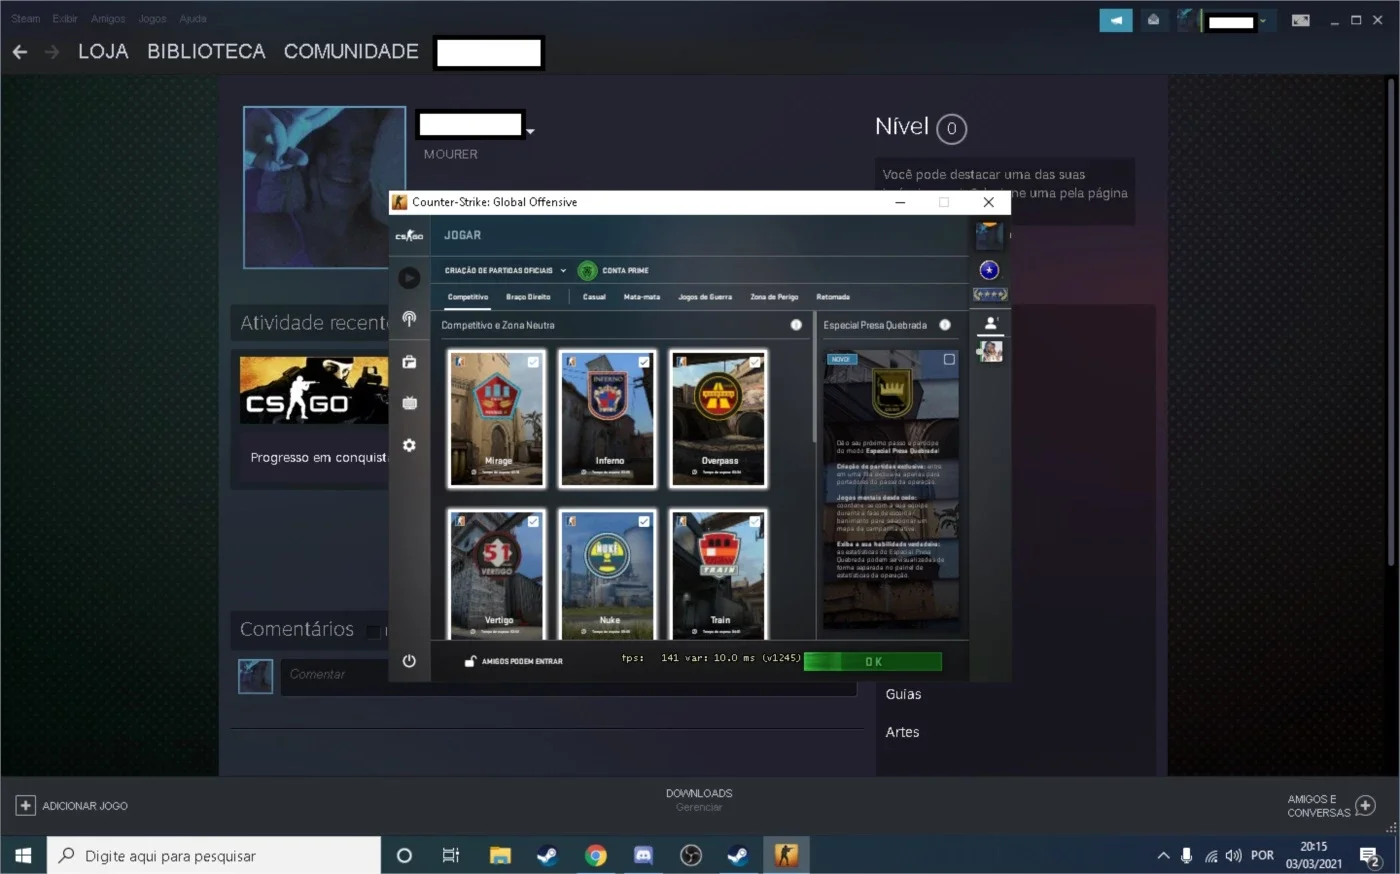Click the Play icon in CS:GO sidebar

tap(409, 277)
